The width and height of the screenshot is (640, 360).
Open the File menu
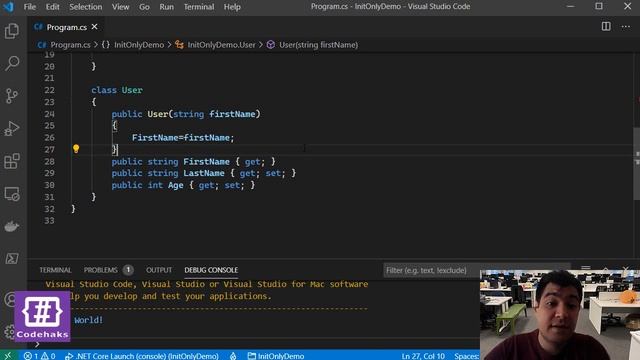pos(30,7)
